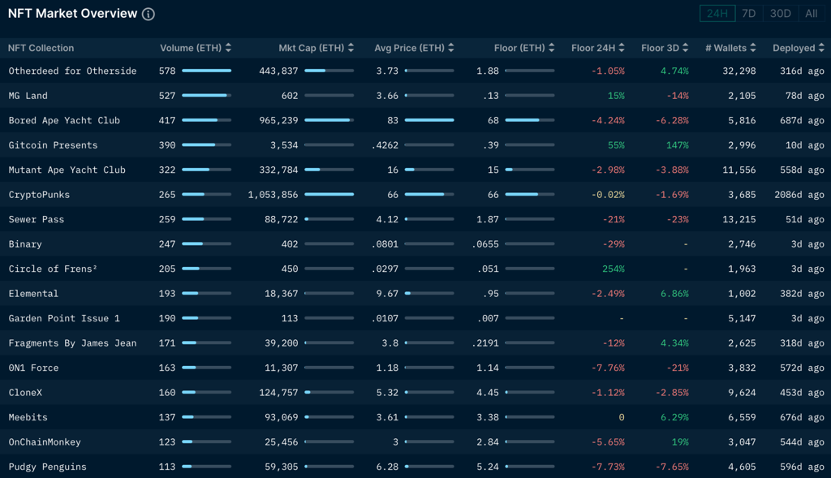Switch to the 7D time range
832x478 pixels.
[748, 14]
